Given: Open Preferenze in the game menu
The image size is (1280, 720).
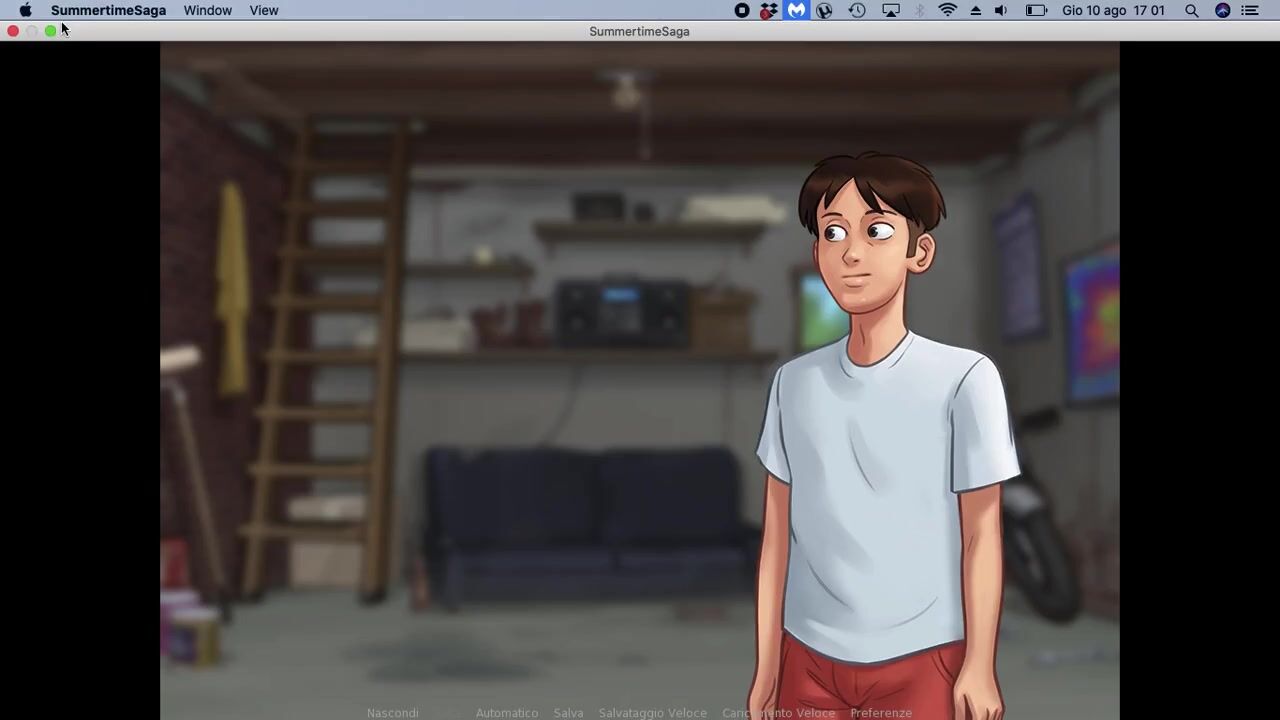Looking at the screenshot, I should pyautogui.click(x=881, y=713).
